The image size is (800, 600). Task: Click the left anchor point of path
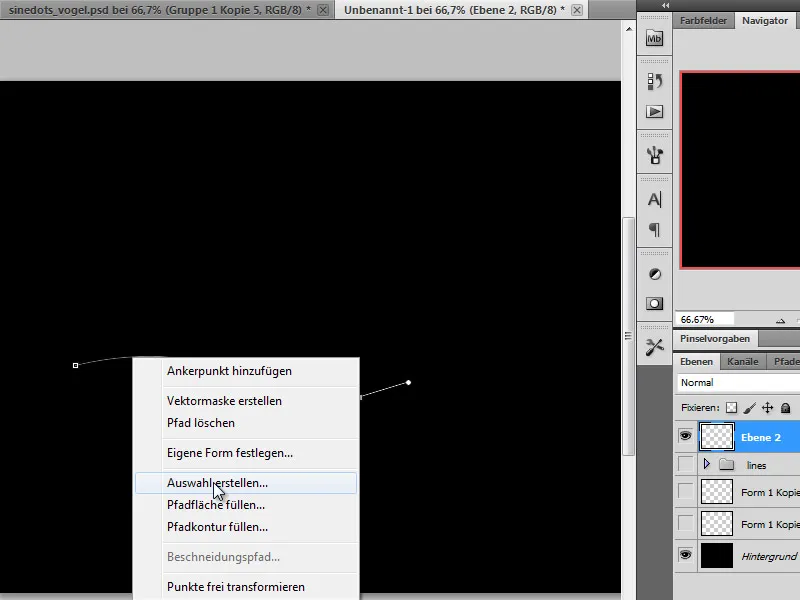coord(76,365)
